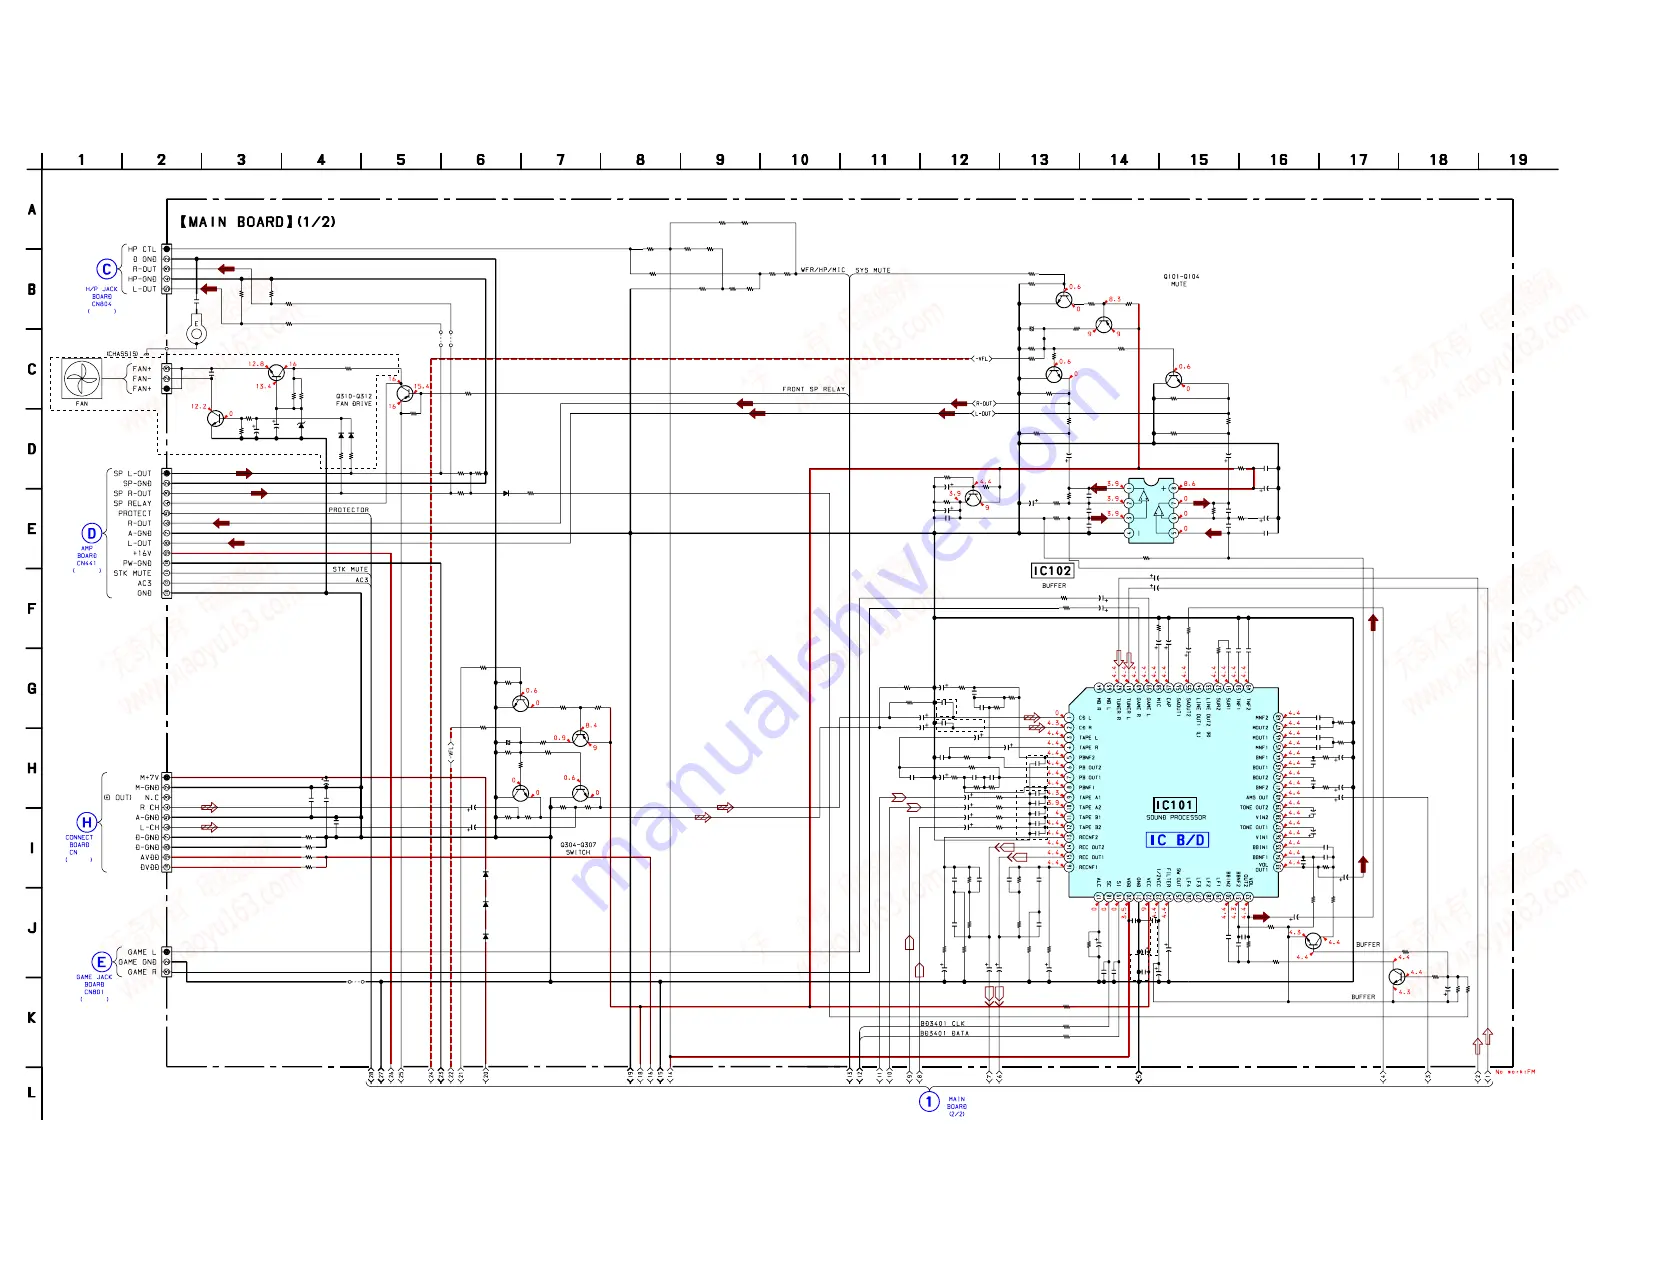
Task: Click the FAN caption under fan symbol
Action: [82, 404]
